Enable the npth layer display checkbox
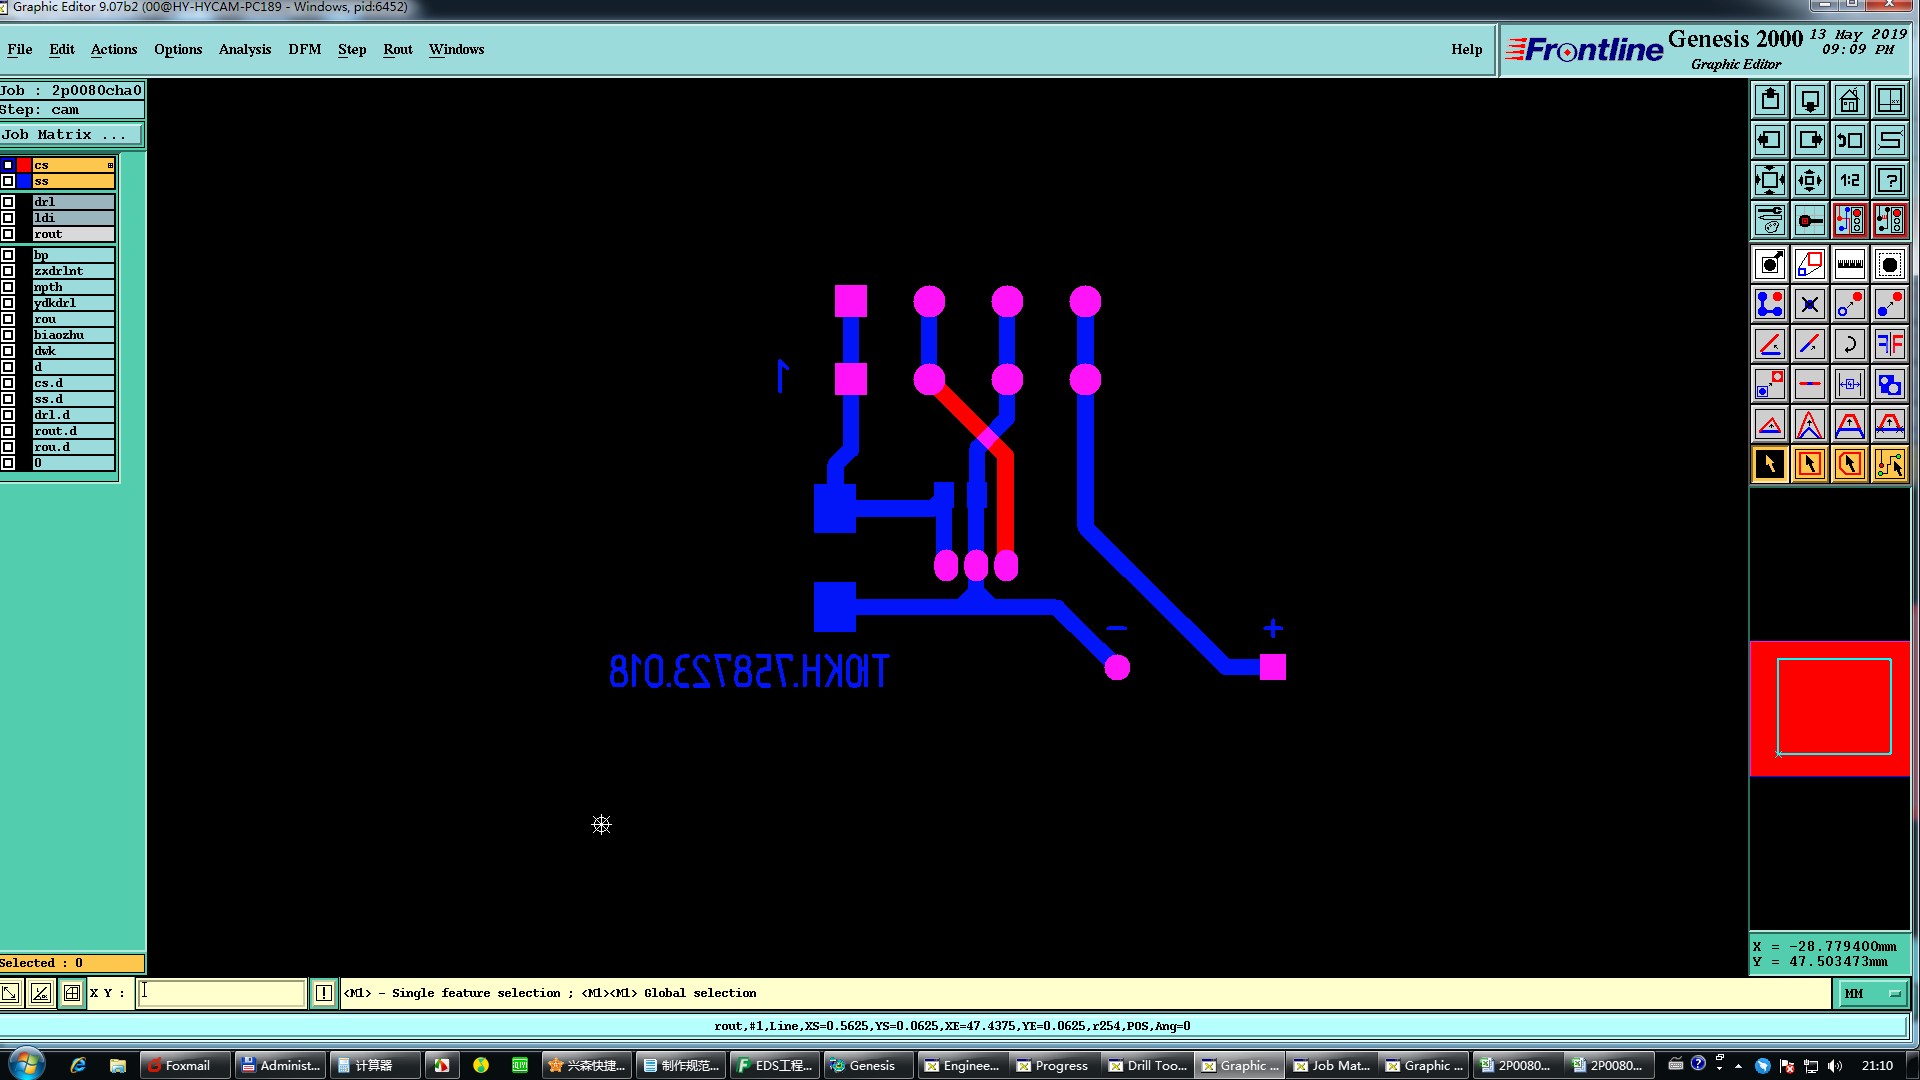The height and width of the screenshot is (1080, 1920). click(8, 287)
